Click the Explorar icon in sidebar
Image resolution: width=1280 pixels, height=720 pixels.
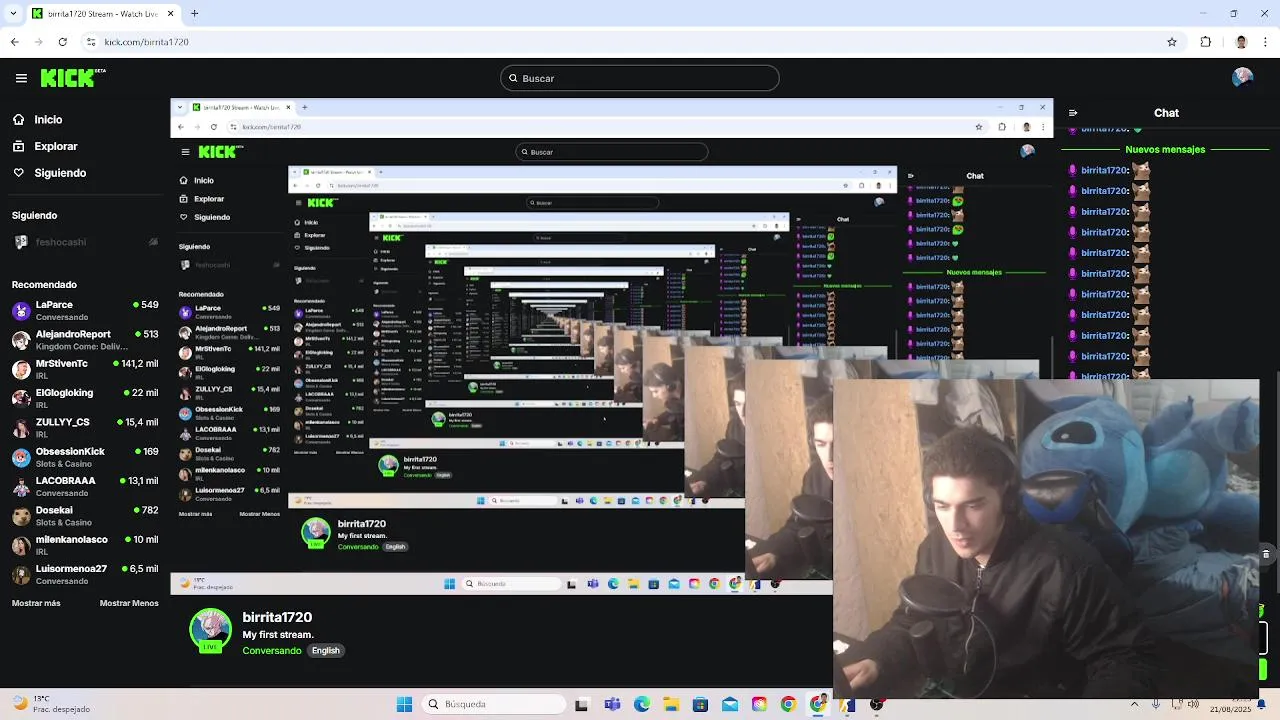(18, 146)
